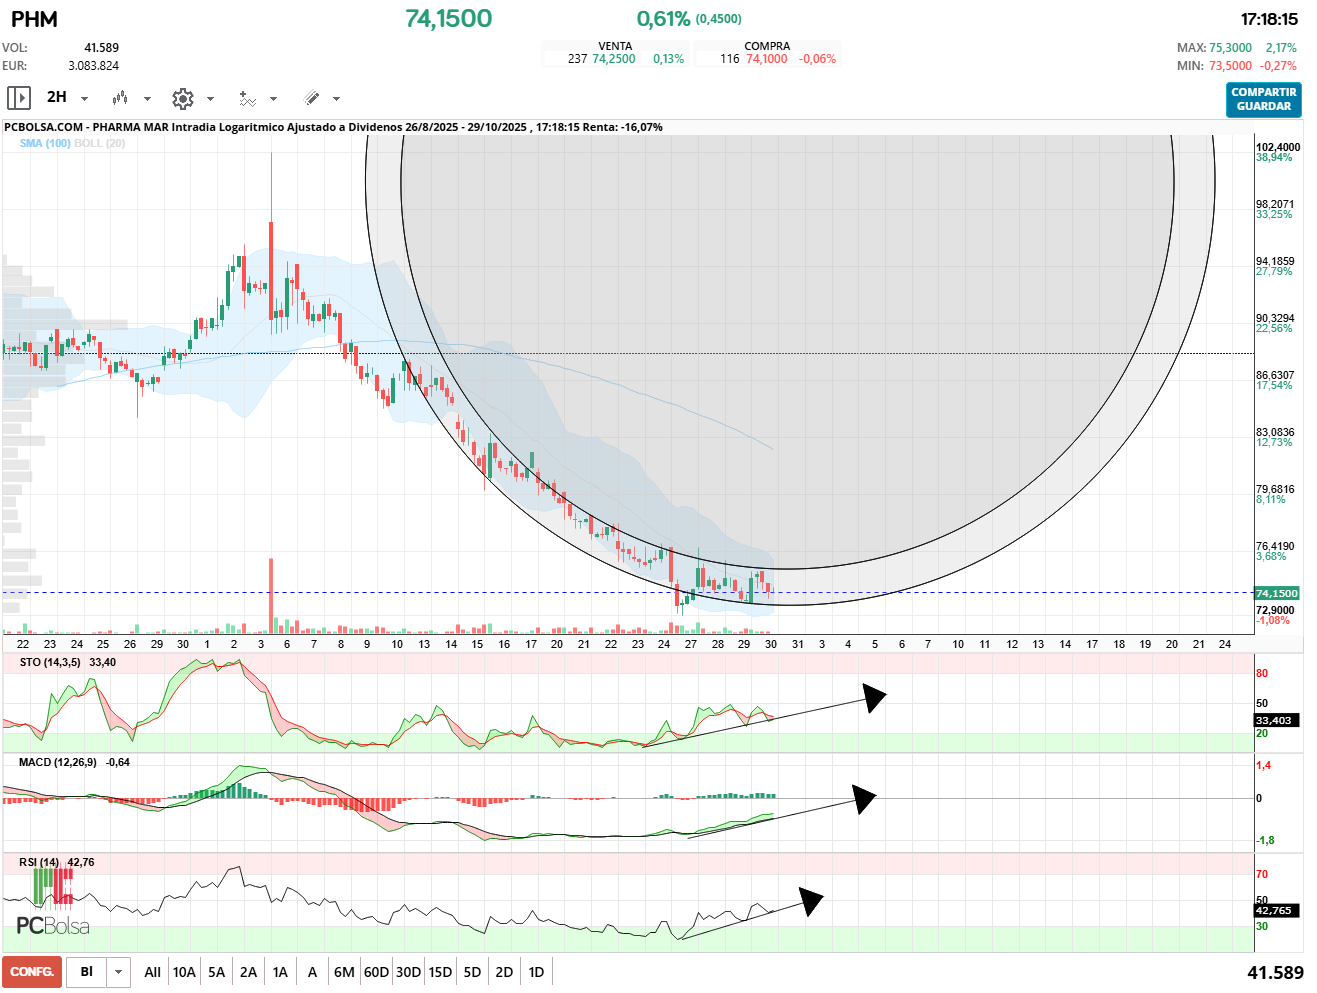The height and width of the screenshot is (993, 1317).
Task: Click the MACD (12,26,9) indicator label
Action: click(x=58, y=763)
